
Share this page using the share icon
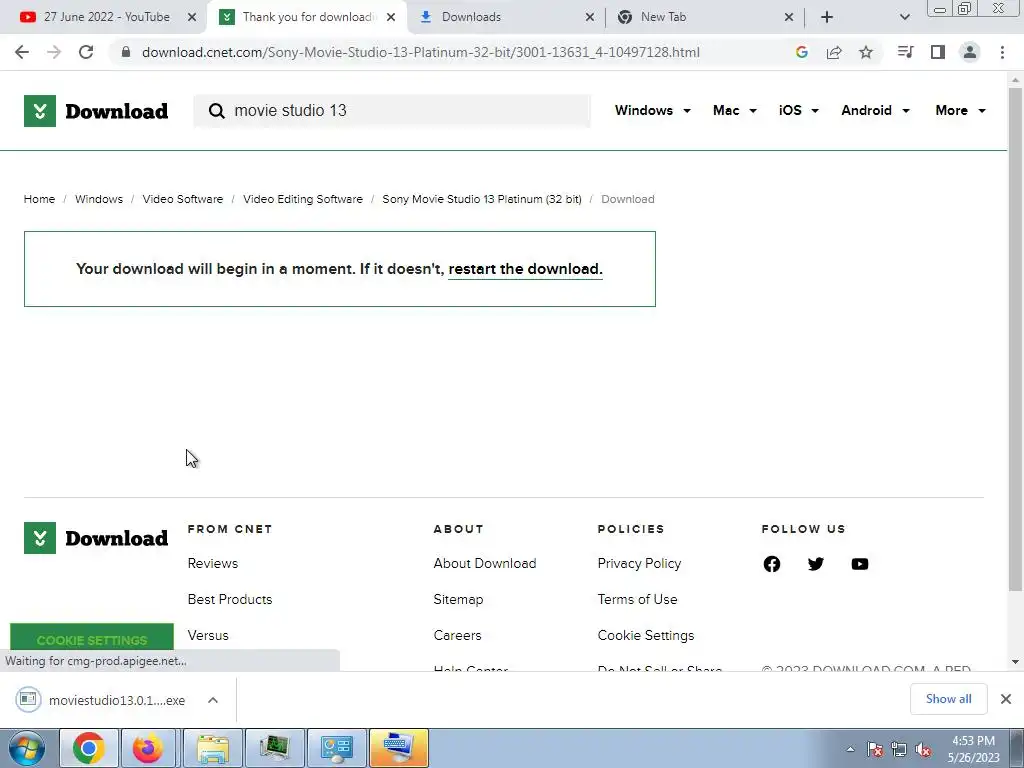pos(833,52)
